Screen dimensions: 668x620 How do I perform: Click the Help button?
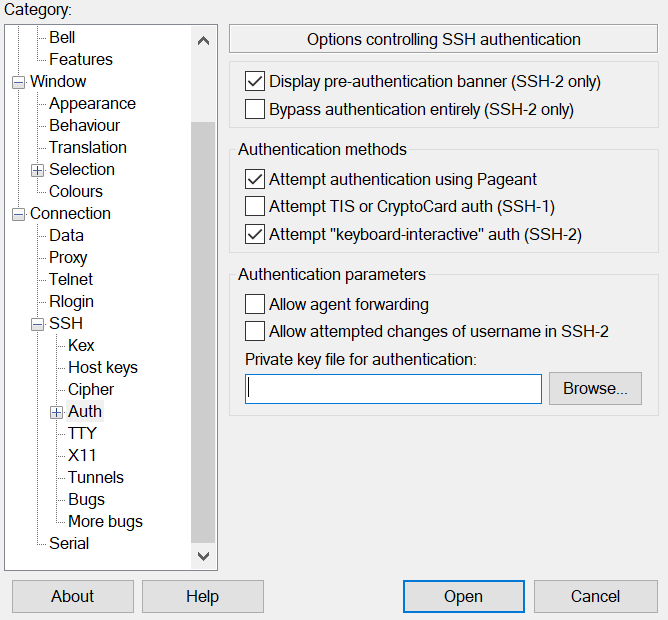(203, 596)
